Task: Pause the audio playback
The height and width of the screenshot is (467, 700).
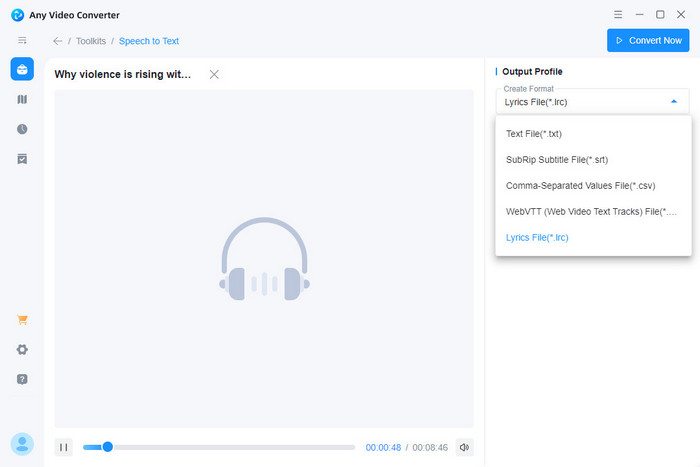Action: point(63,447)
